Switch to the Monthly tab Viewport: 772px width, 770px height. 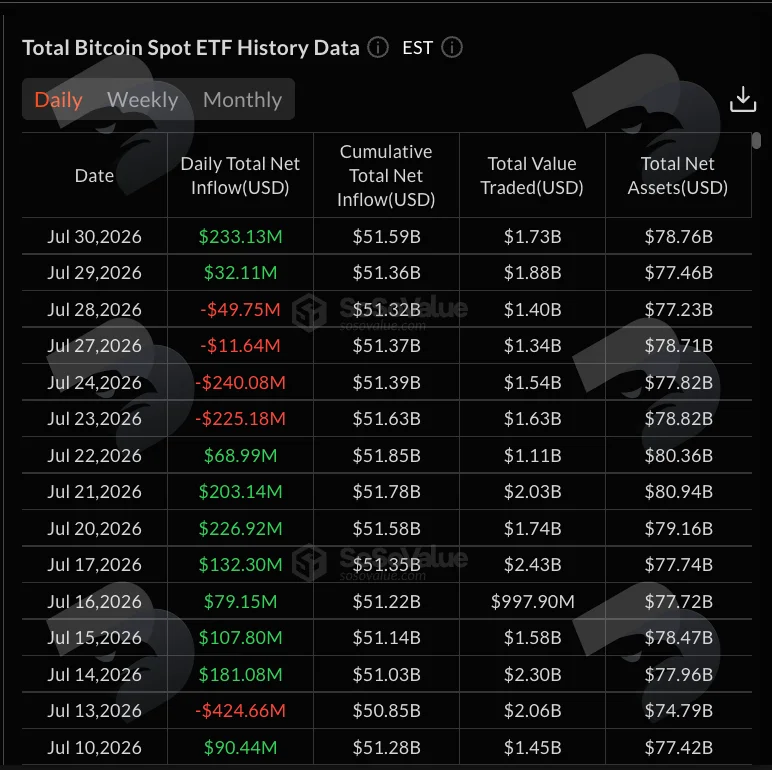click(242, 99)
